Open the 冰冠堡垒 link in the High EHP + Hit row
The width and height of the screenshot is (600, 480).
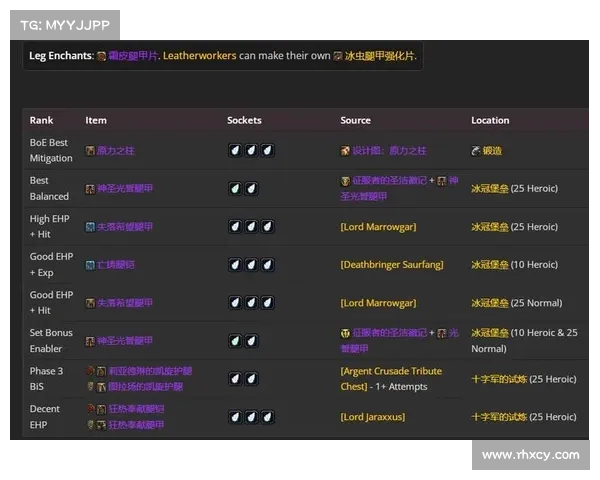(490, 227)
